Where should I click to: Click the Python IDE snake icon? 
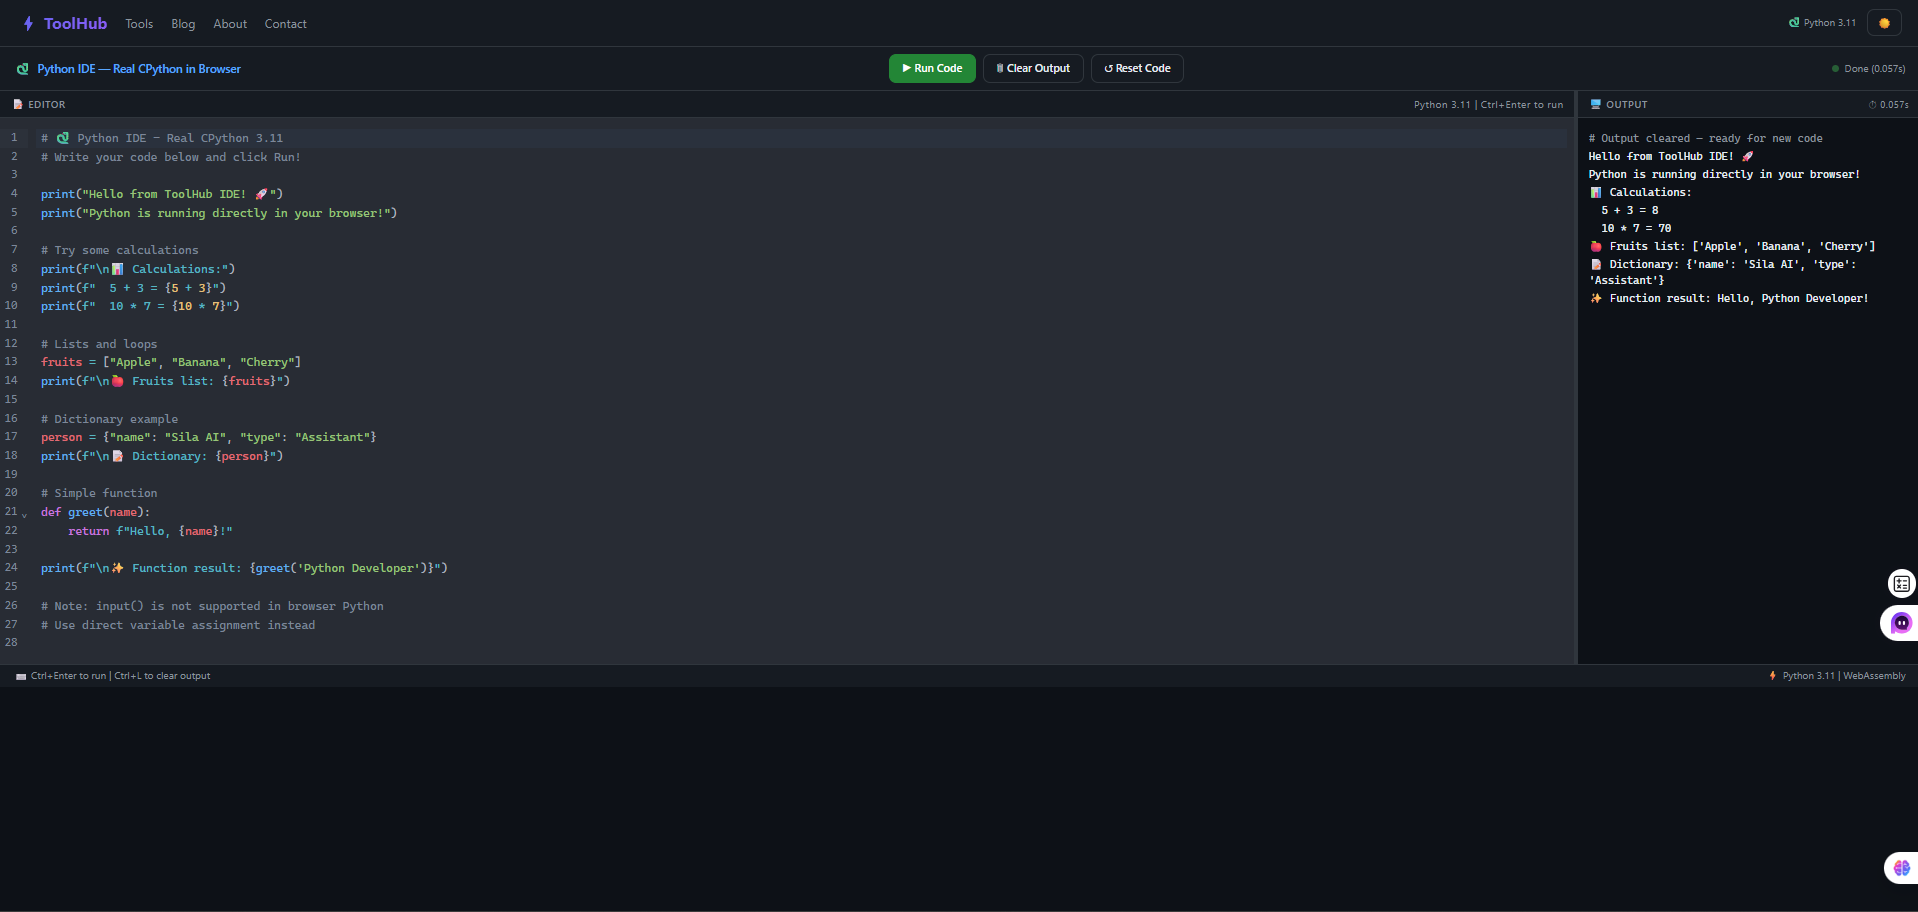point(22,69)
